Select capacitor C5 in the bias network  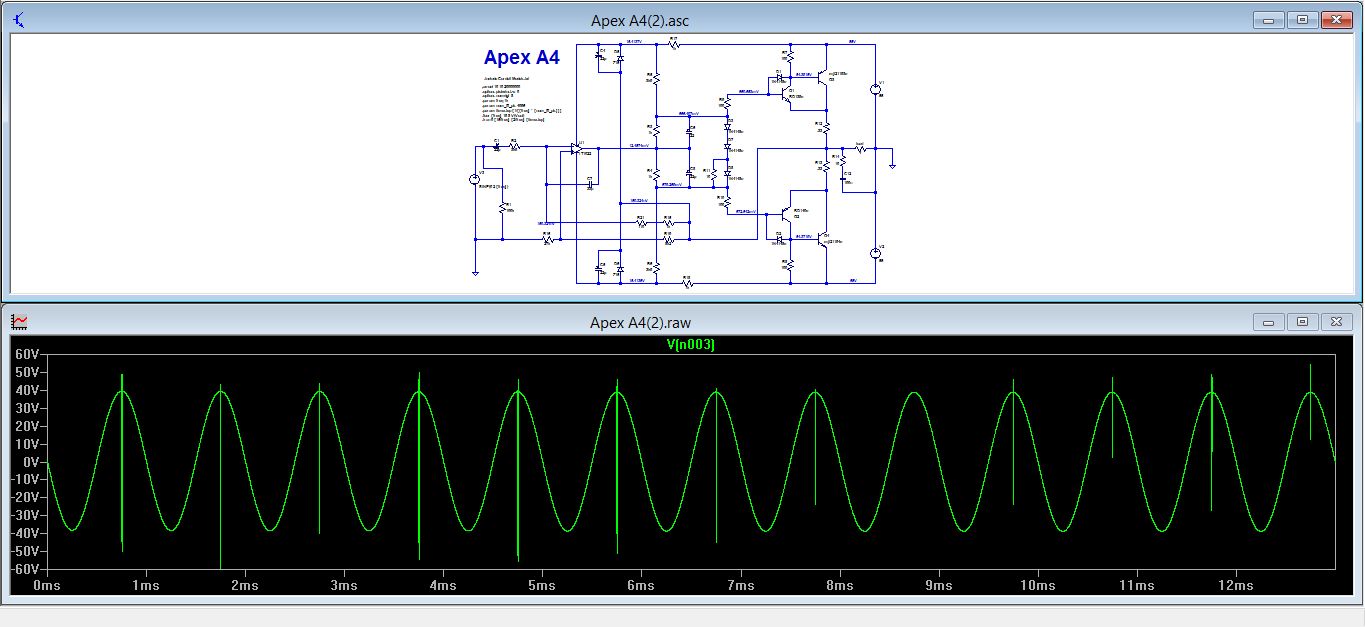(x=689, y=131)
